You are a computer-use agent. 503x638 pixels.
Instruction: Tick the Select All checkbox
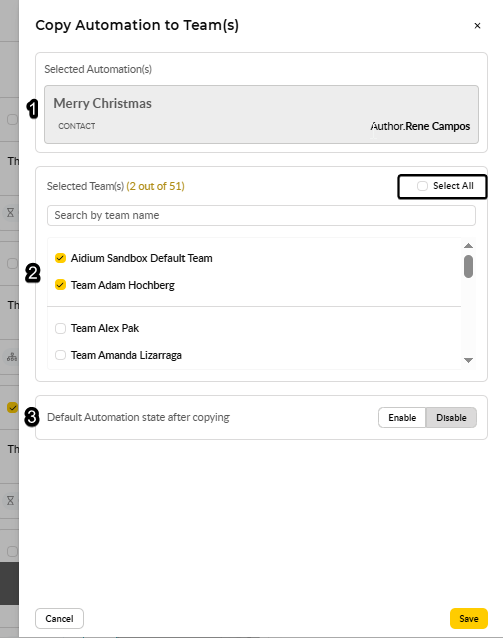coord(422,186)
